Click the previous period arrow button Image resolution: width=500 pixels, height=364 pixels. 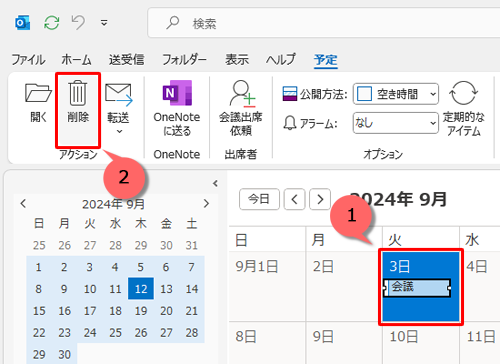pos(294,199)
